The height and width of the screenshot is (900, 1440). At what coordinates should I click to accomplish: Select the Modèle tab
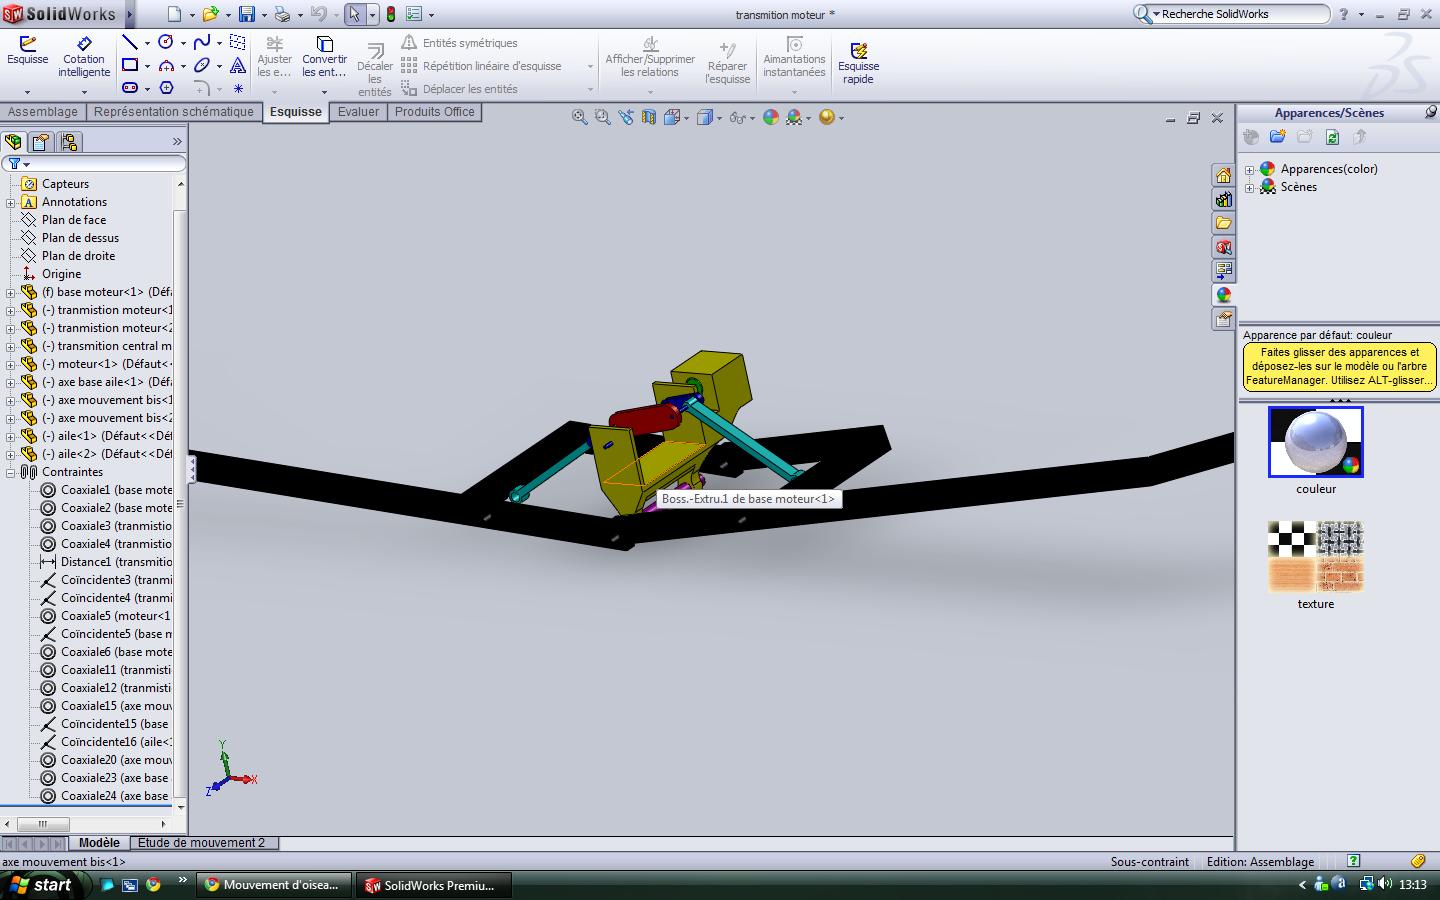tap(99, 843)
